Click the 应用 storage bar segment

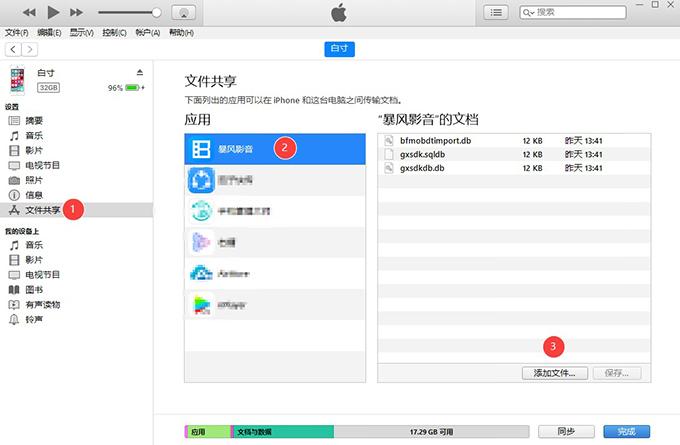[x=208, y=432]
